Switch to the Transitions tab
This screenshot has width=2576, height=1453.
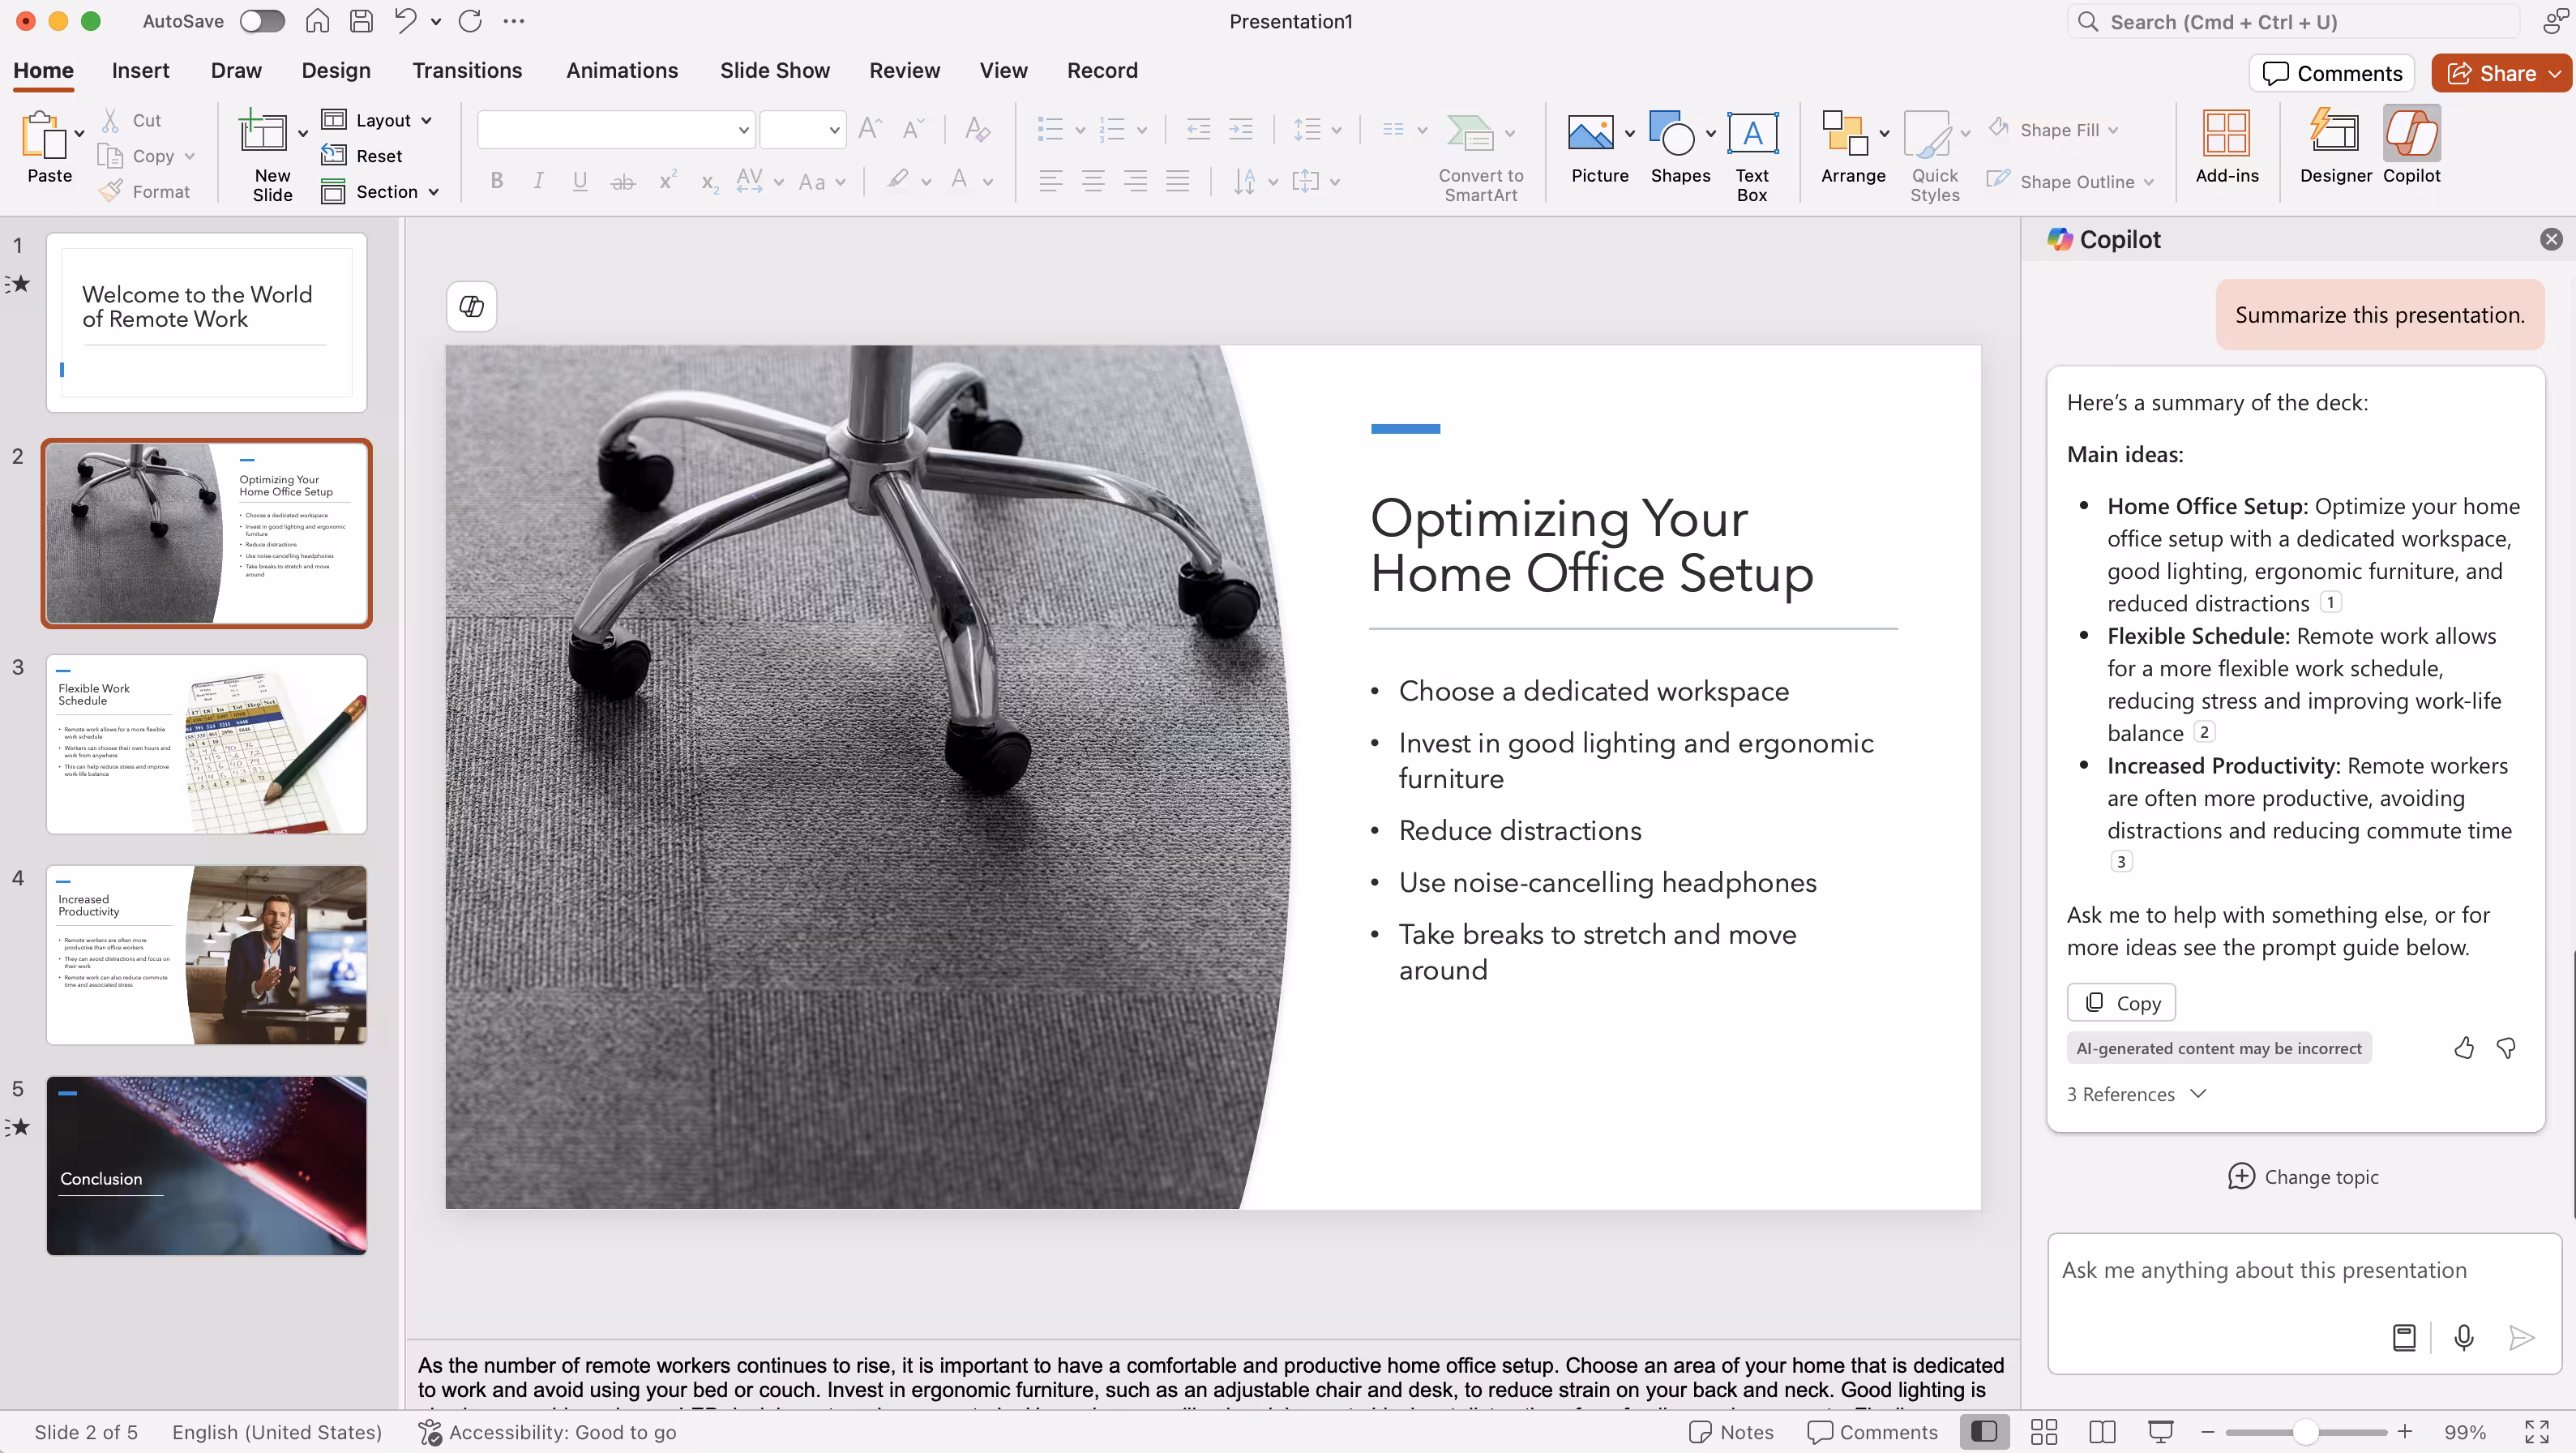pyautogui.click(x=467, y=70)
